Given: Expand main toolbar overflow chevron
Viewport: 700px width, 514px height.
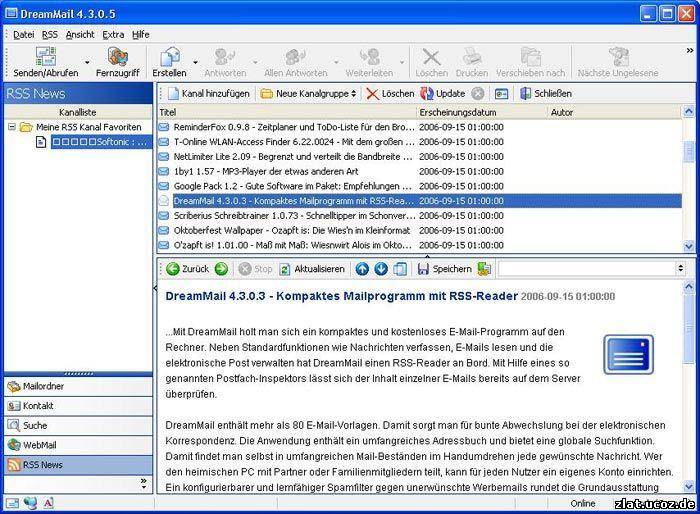Looking at the screenshot, I should tap(690, 50).
